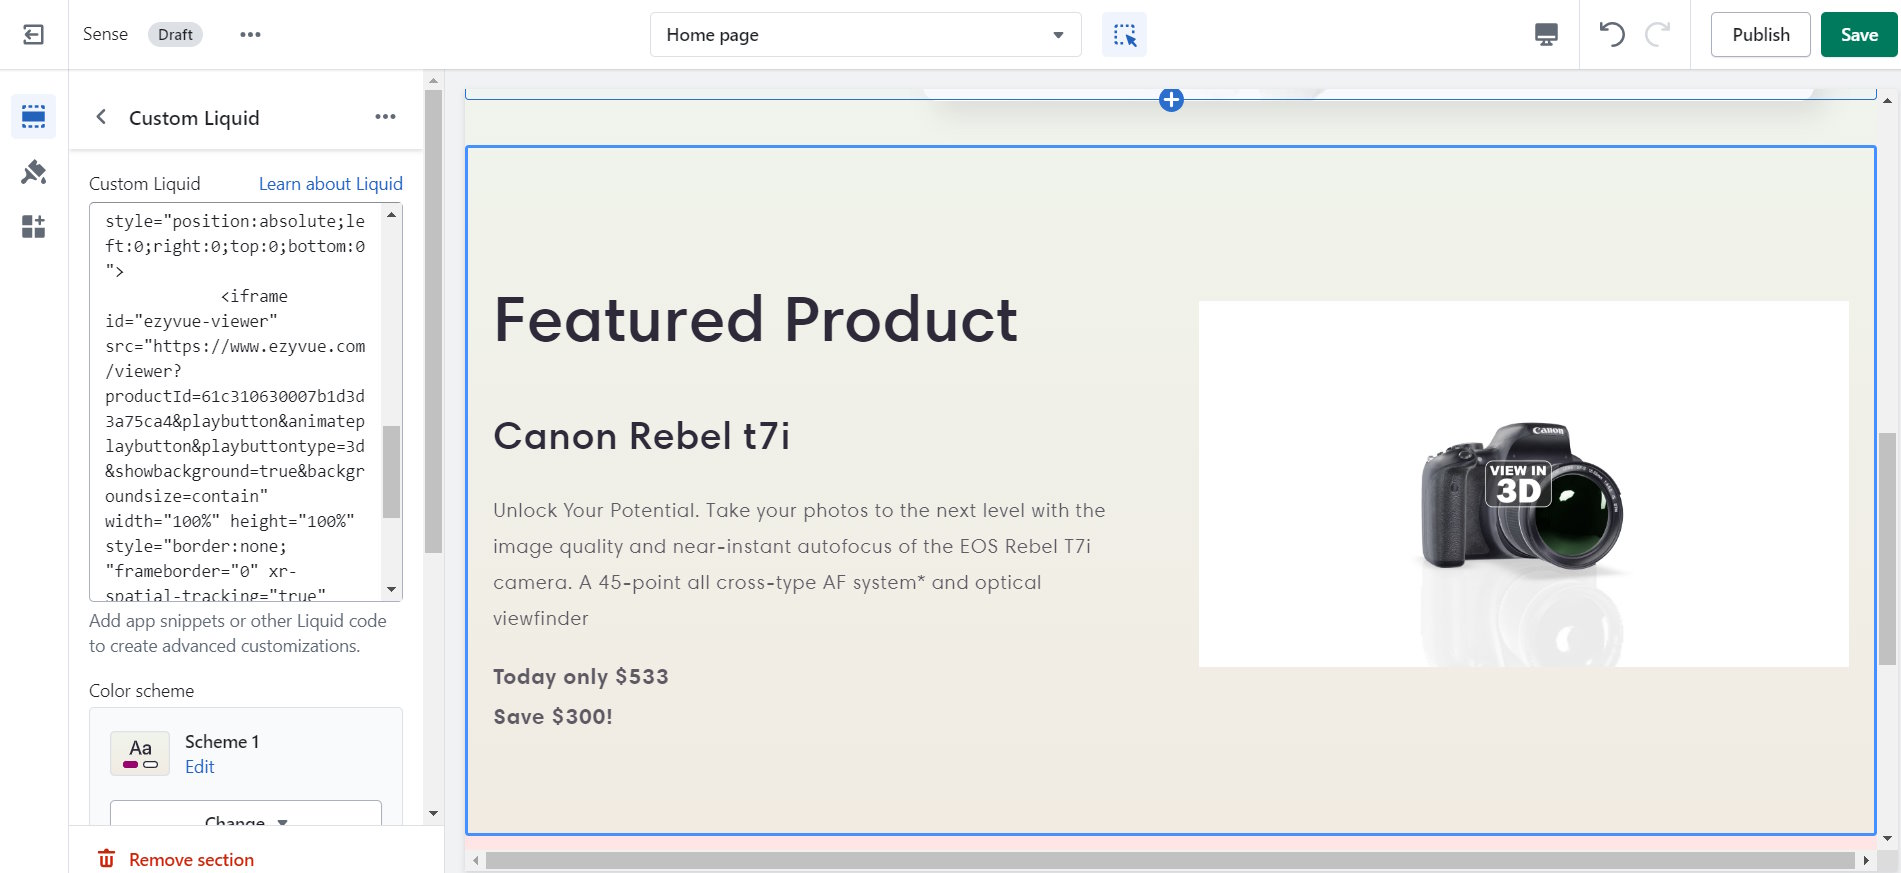Click the Publish button
The width and height of the screenshot is (1901, 873).
1760,35
